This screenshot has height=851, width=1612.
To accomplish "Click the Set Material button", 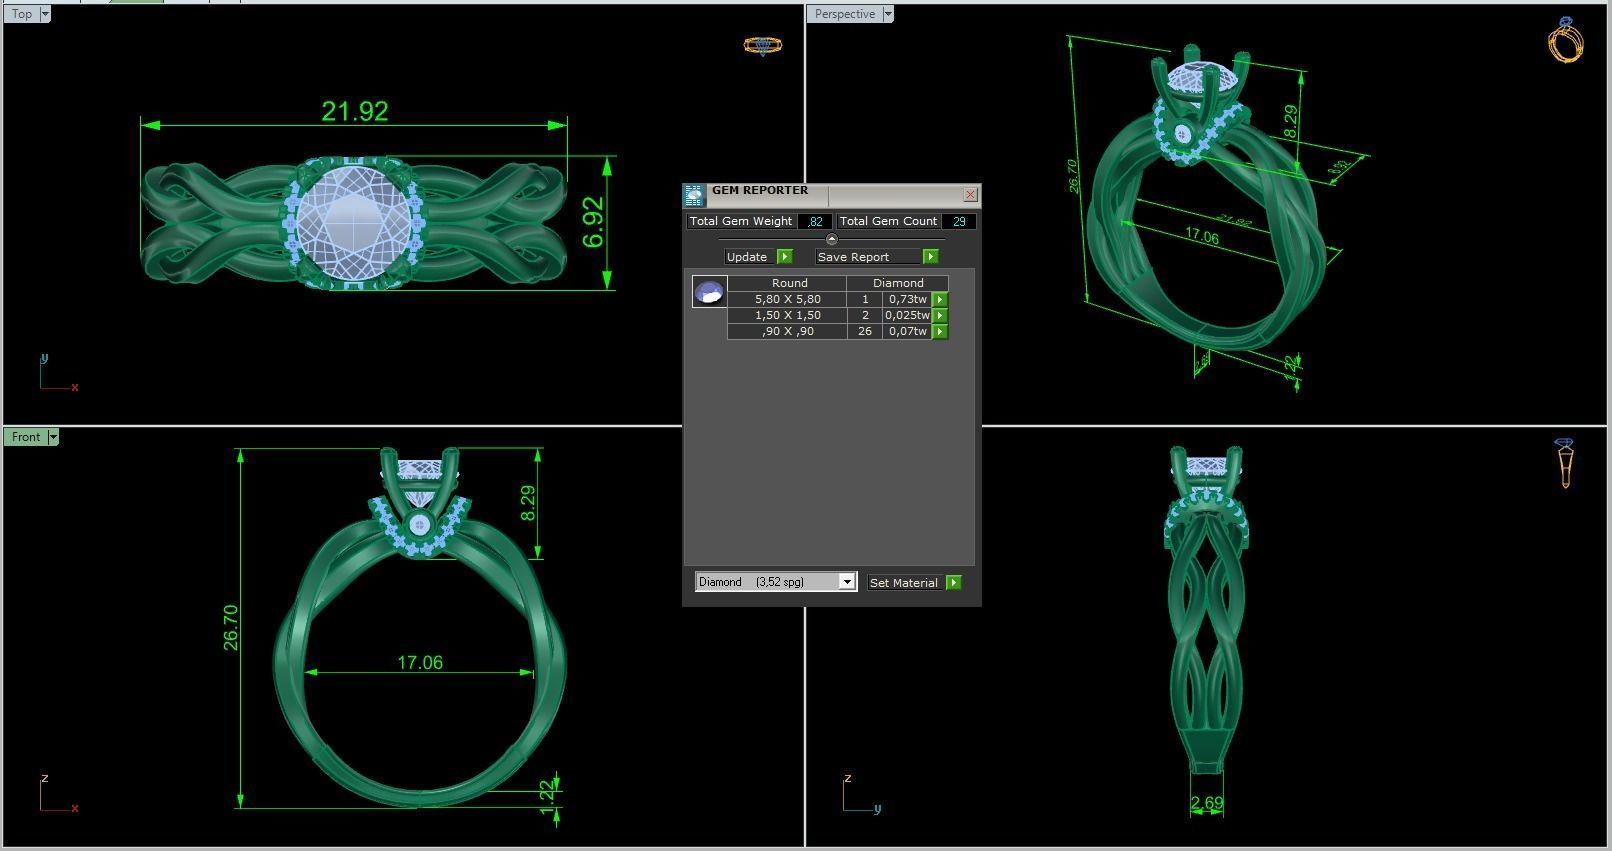I will click(x=905, y=582).
